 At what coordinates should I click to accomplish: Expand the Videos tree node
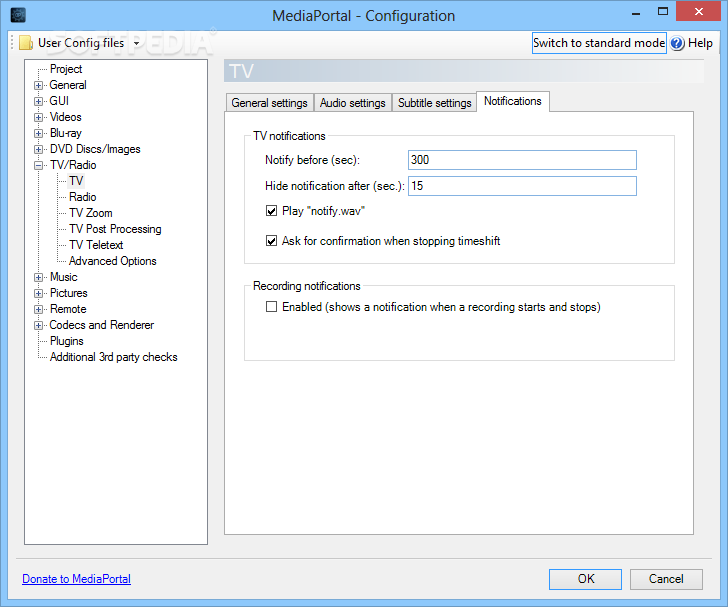point(39,117)
